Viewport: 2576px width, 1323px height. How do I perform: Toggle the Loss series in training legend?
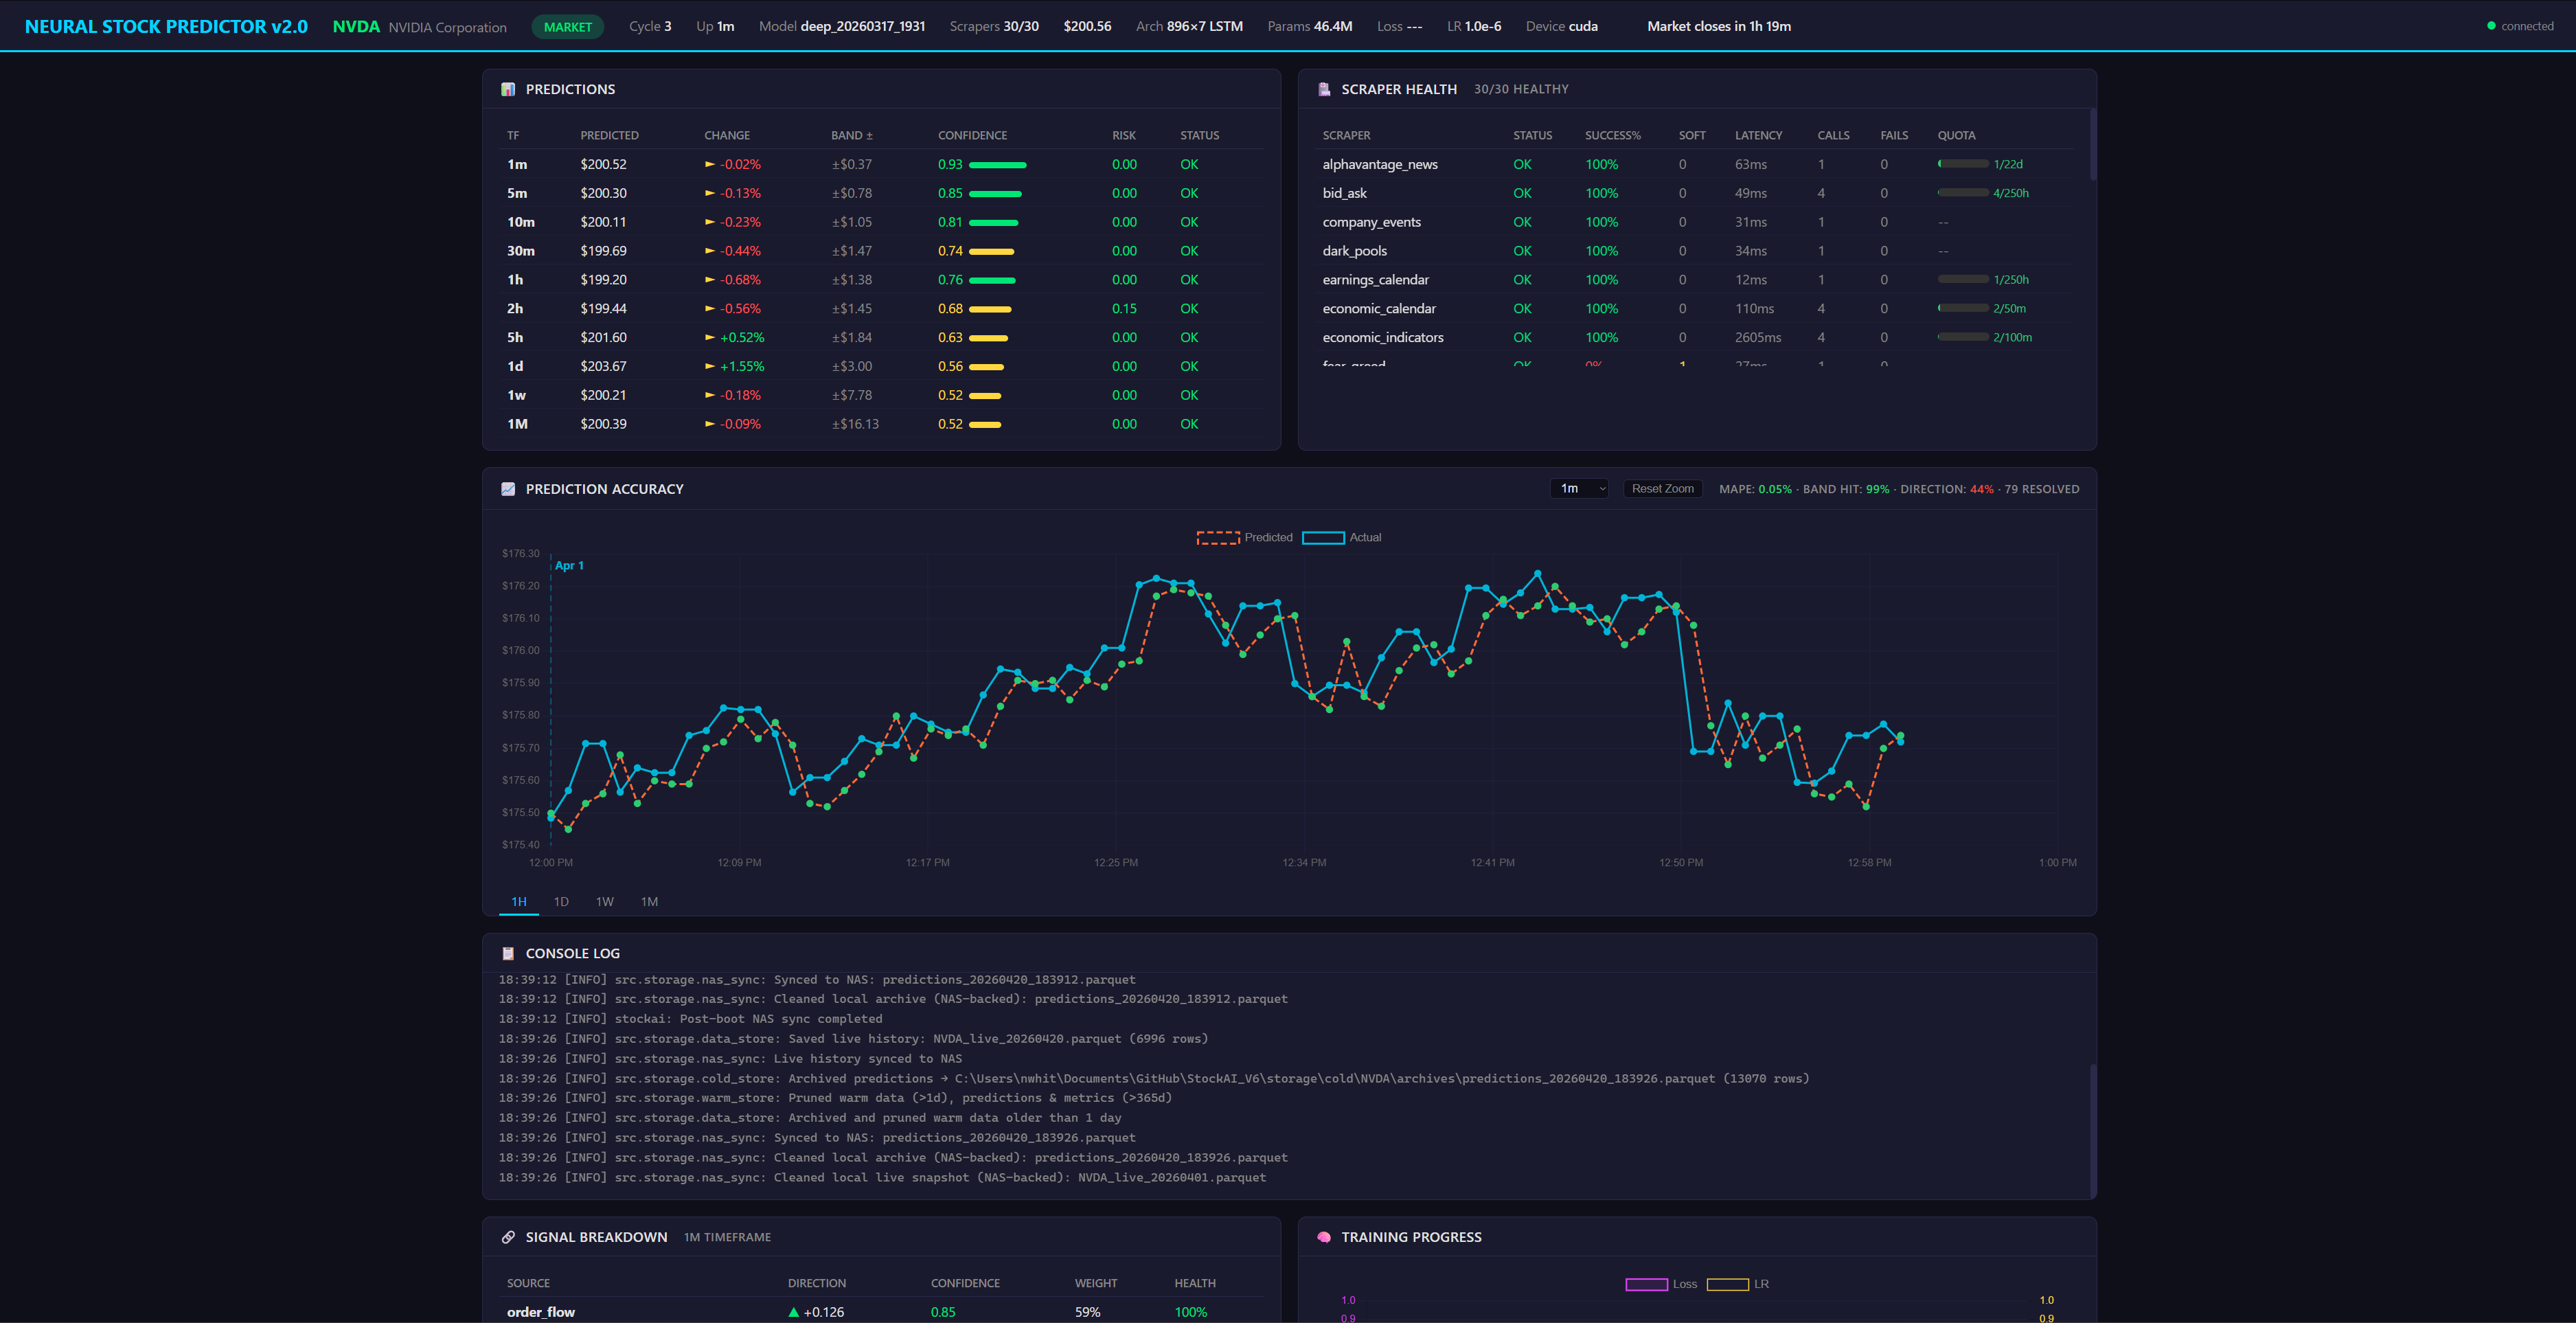[x=1661, y=1284]
